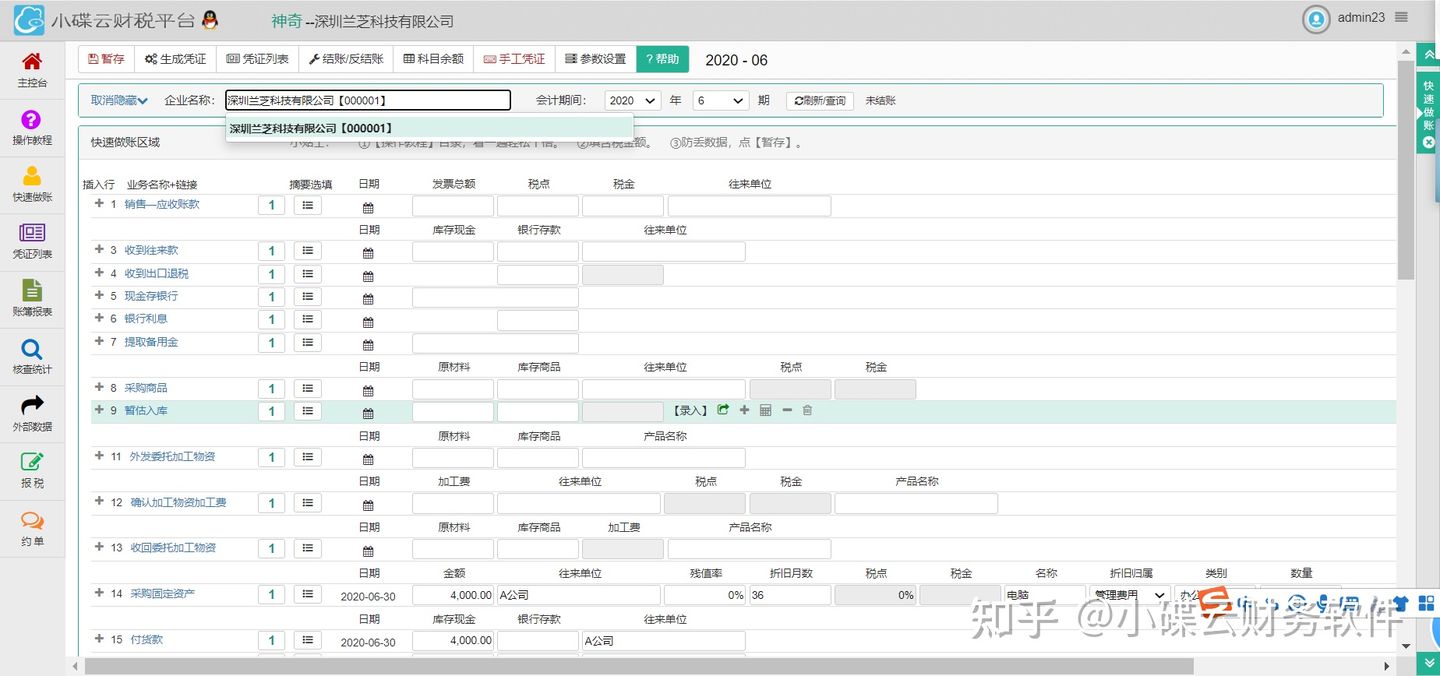Remove a line with the minus icon
This screenshot has width=1440, height=676.
(x=786, y=410)
